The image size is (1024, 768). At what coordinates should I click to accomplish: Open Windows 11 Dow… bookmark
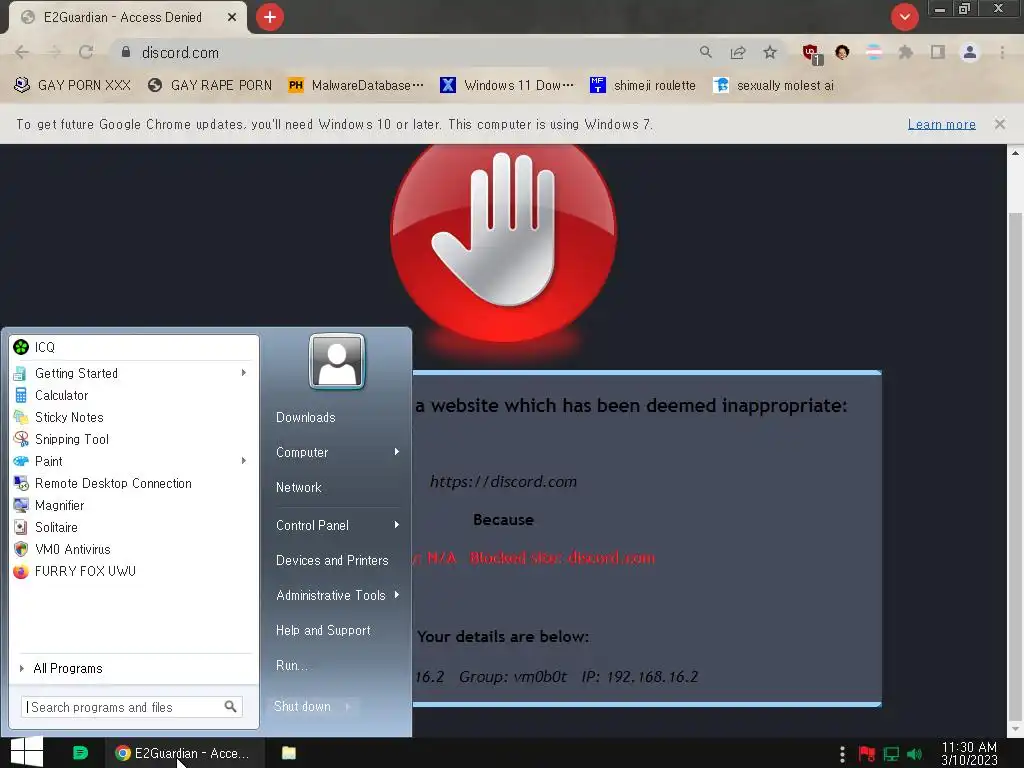pos(507,86)
